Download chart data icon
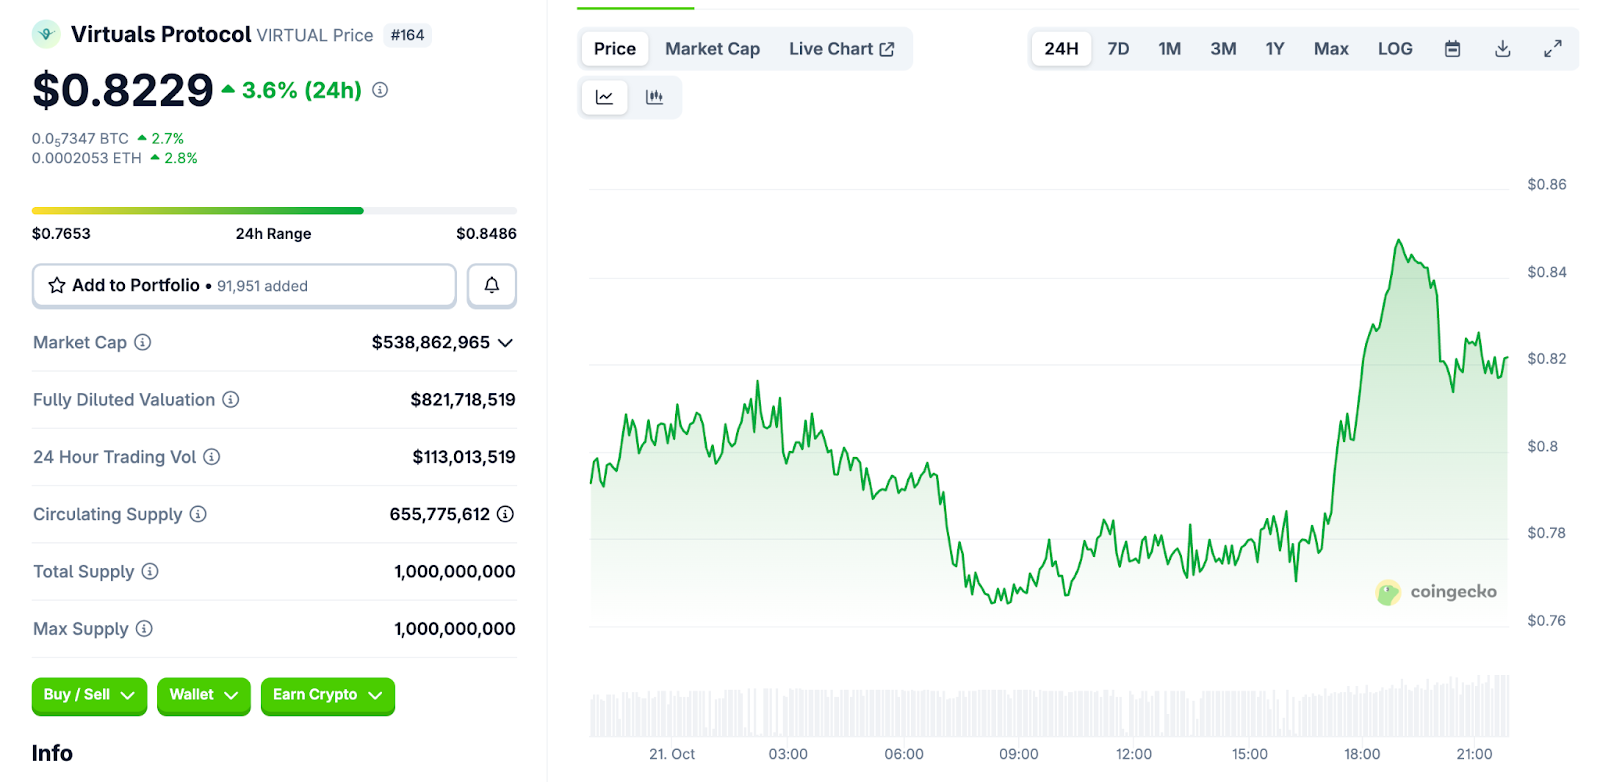This screenshot has height=782, width=1600. 1502,49
